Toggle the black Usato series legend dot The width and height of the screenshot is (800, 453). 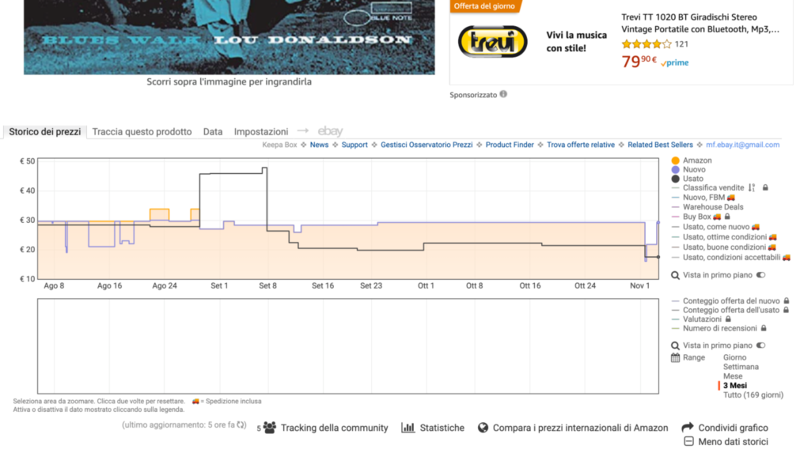click(x=676, y=179)
